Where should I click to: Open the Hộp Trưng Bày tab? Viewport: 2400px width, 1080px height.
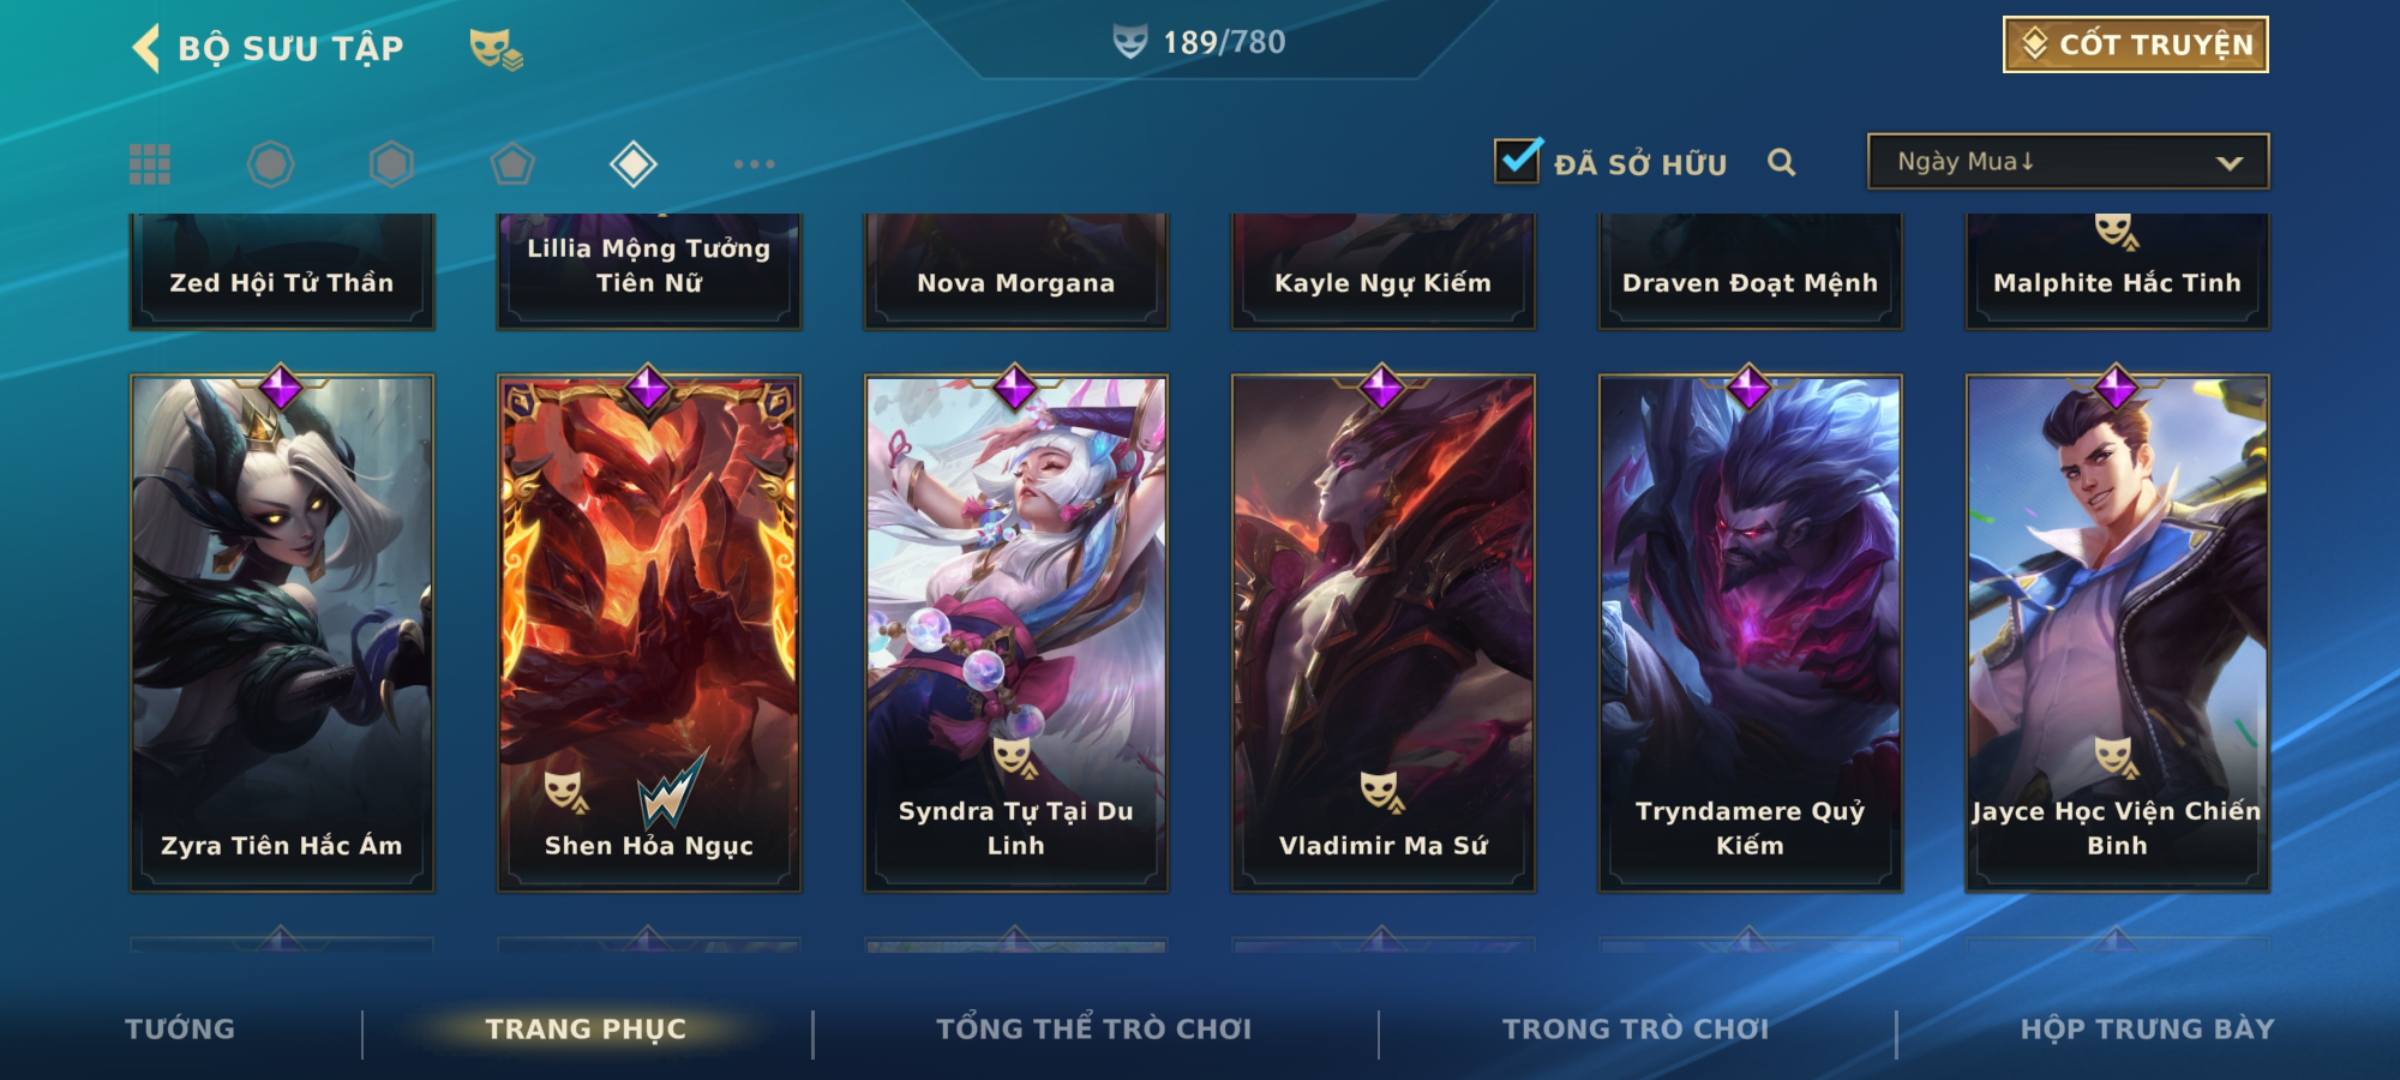pos(2147,1029)
